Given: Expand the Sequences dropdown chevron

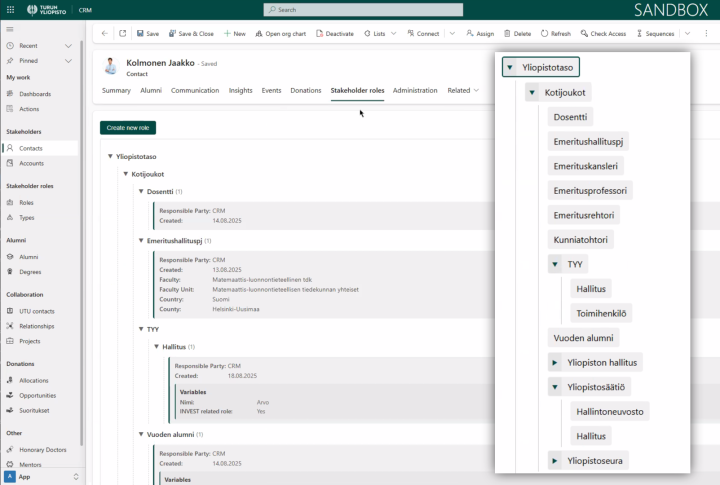Looking at the screenshot, I should (687, 34).
